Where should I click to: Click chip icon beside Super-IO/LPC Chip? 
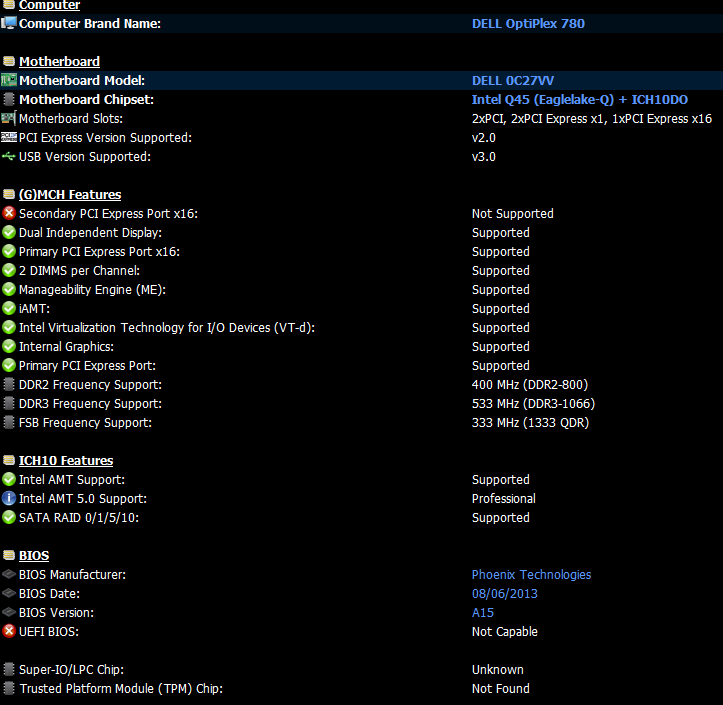pyautogui.click(x=9, y=669)
